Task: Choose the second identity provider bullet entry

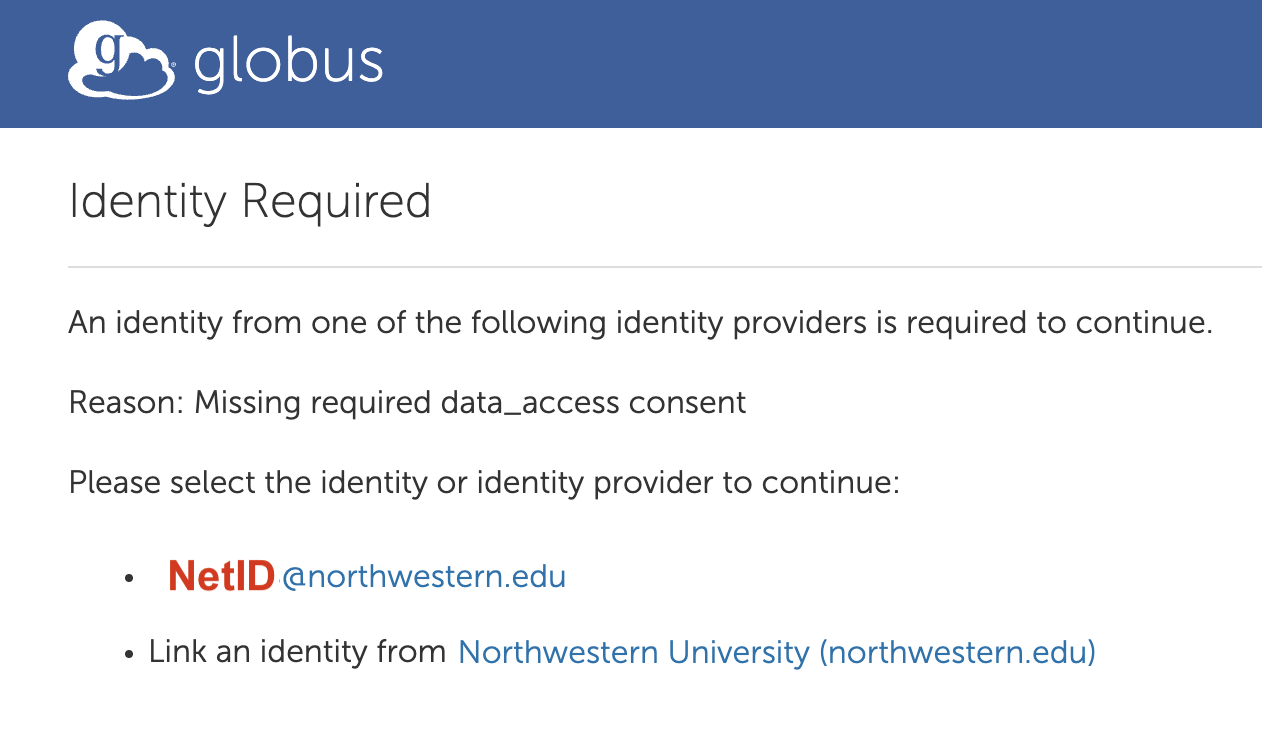Action: coord(620,651)
